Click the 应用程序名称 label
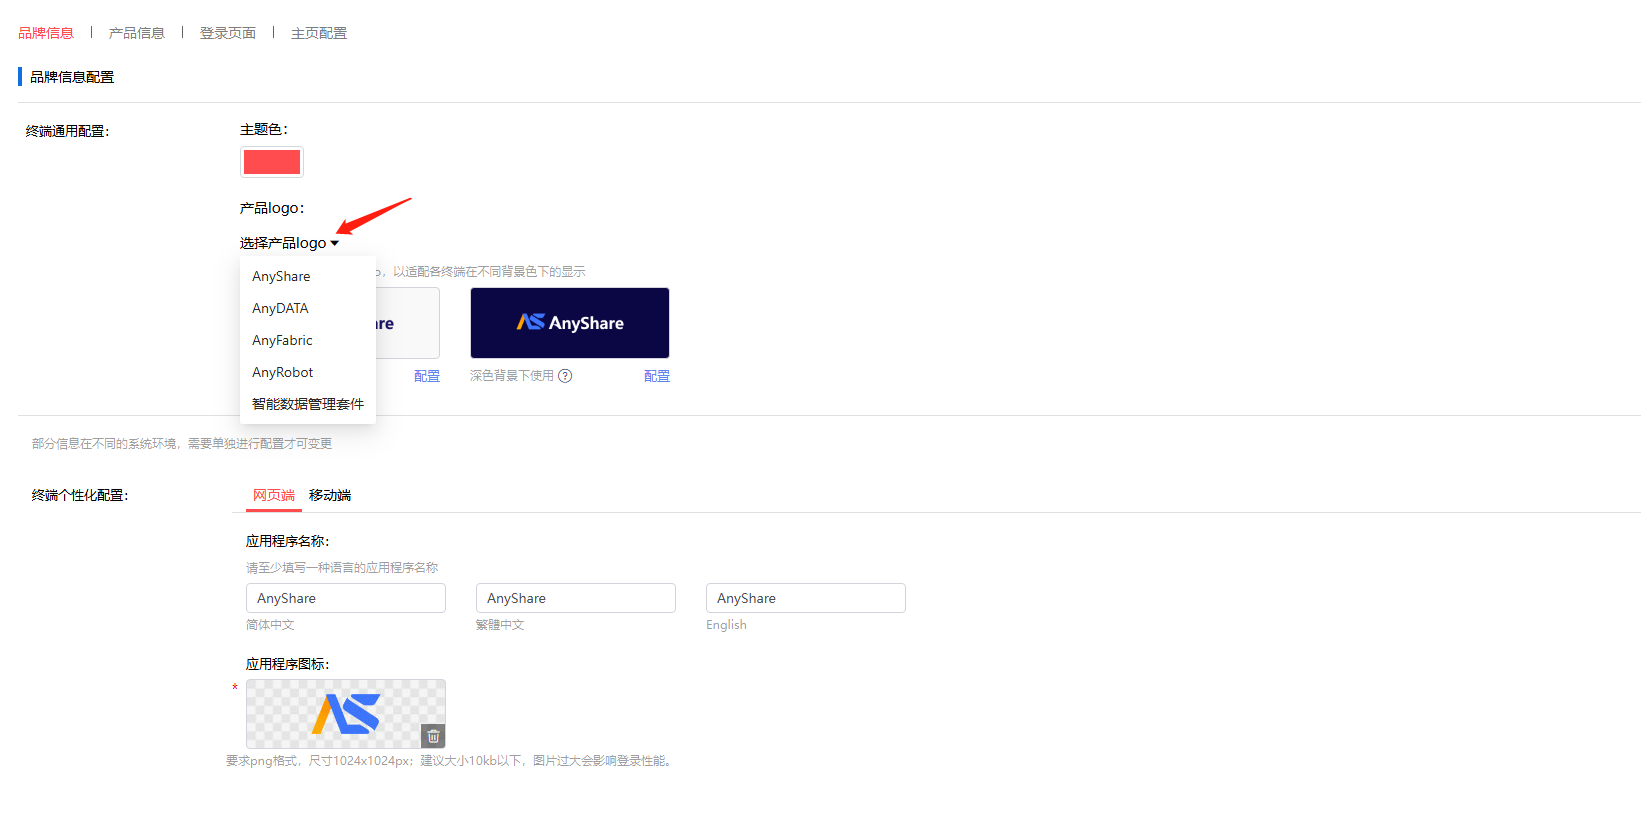Screen dimensions: 1641x839 [288, 541]
